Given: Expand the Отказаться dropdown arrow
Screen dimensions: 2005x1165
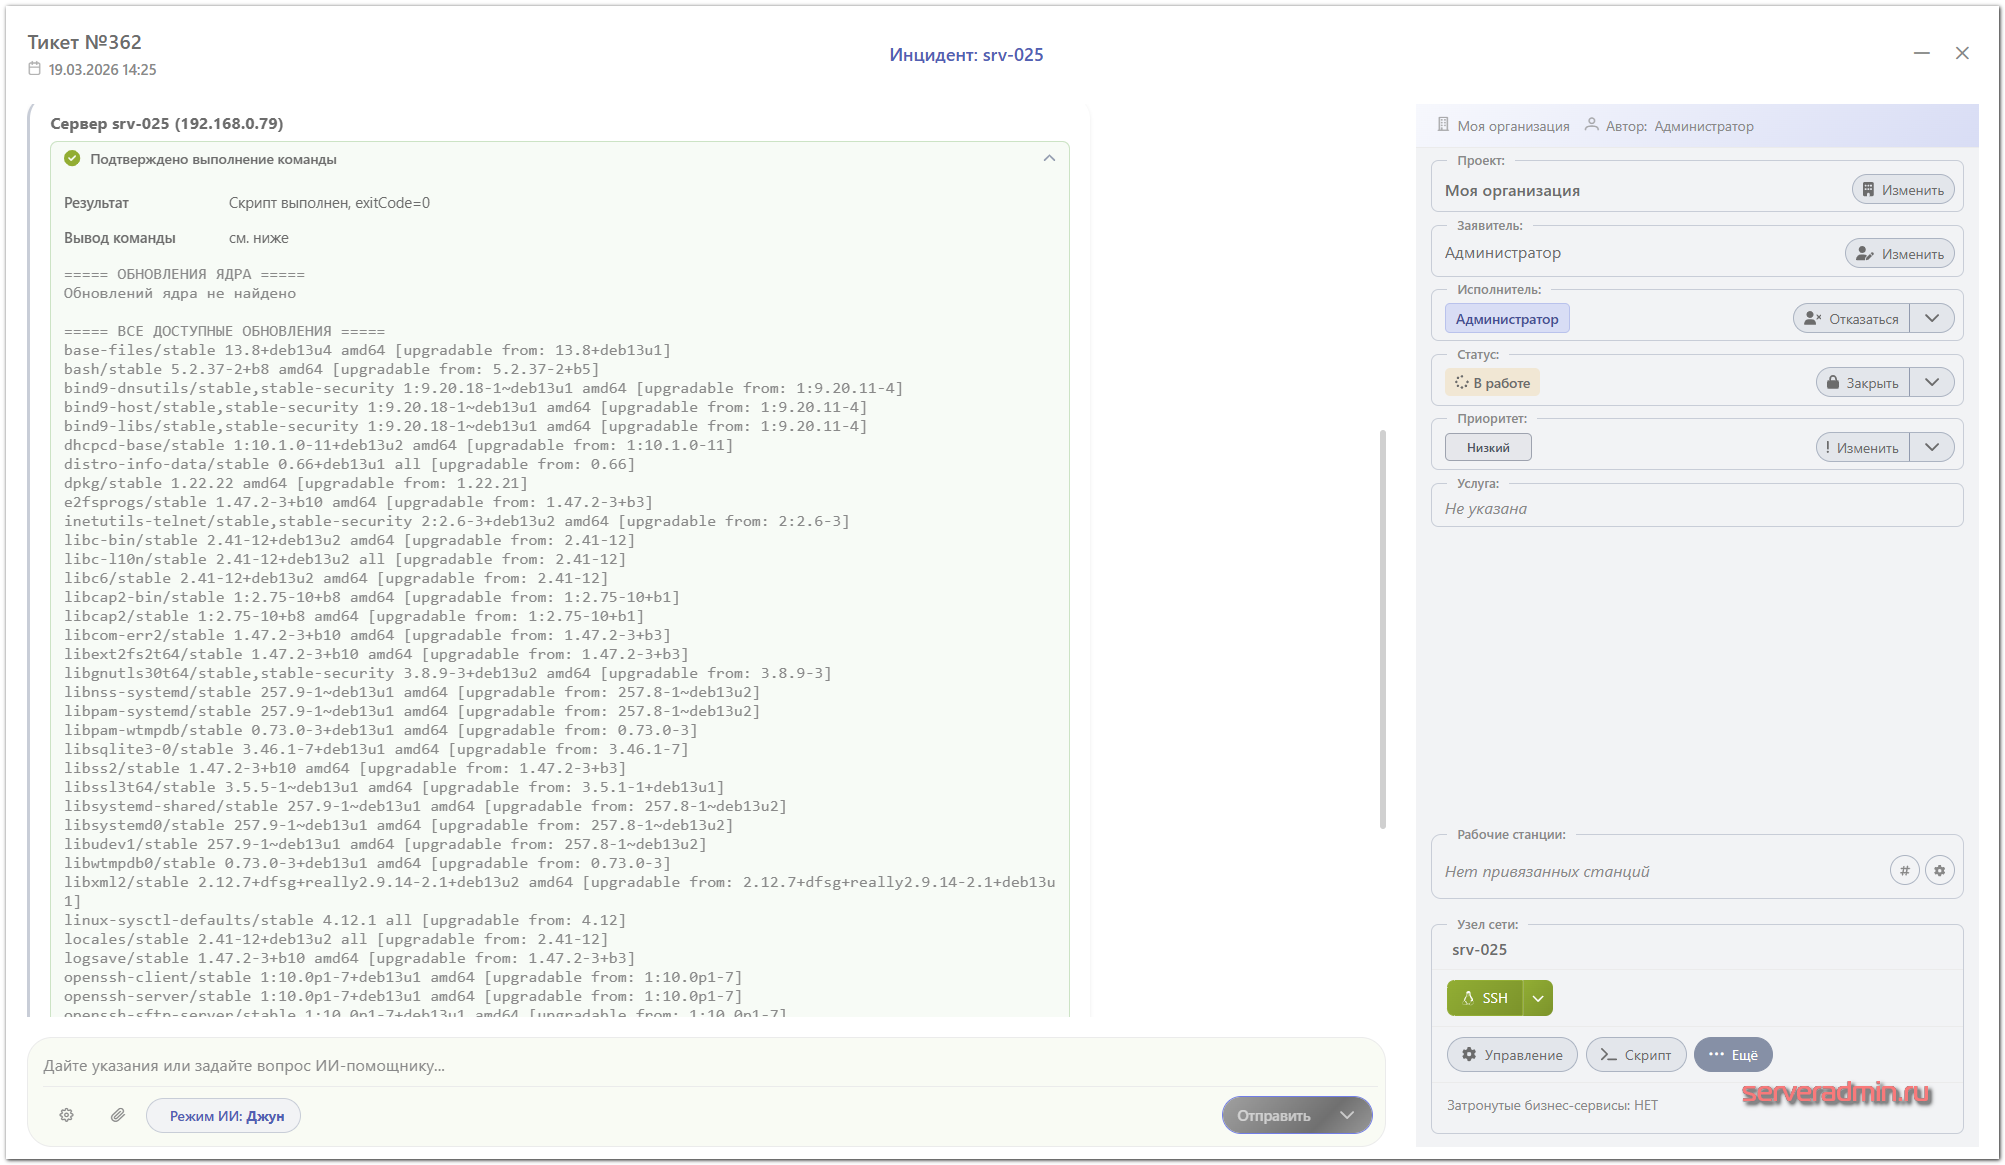Looking at the screenshot, I should click(x=1932, y=319).
